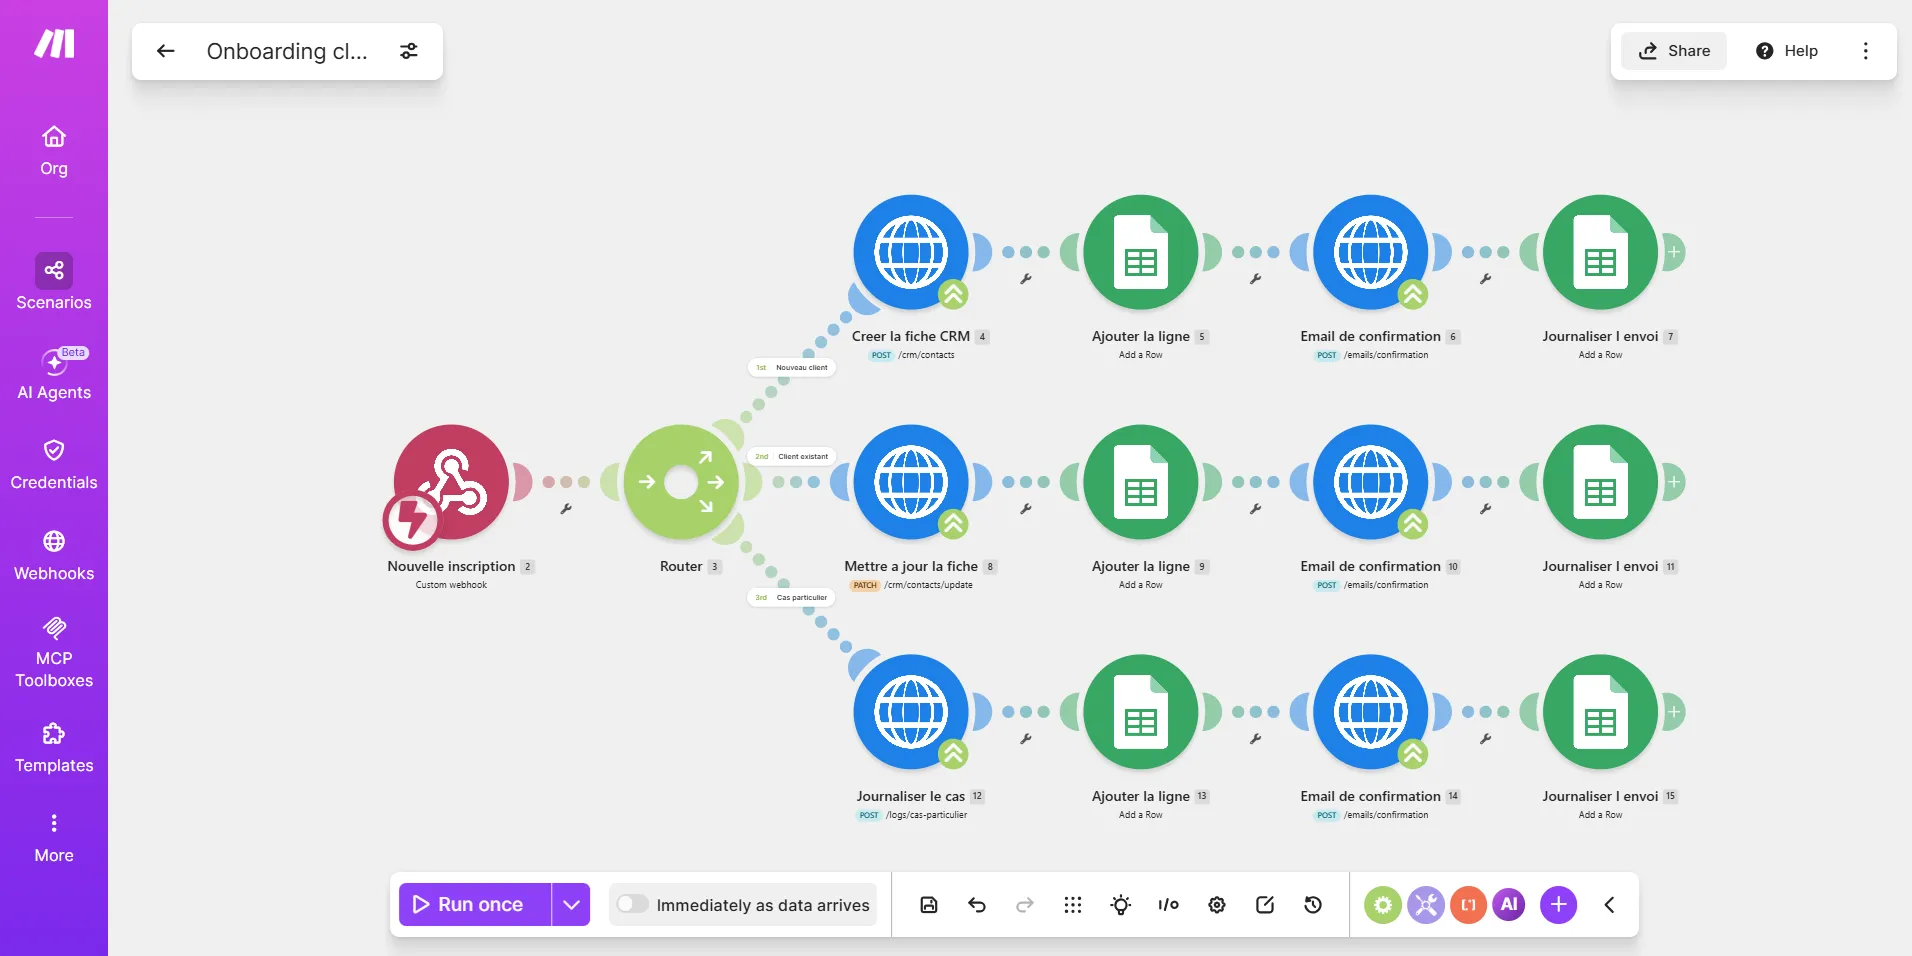Open Journaliser l envoi module 7
1912x956 pixels.
(x=1601, y=252)
